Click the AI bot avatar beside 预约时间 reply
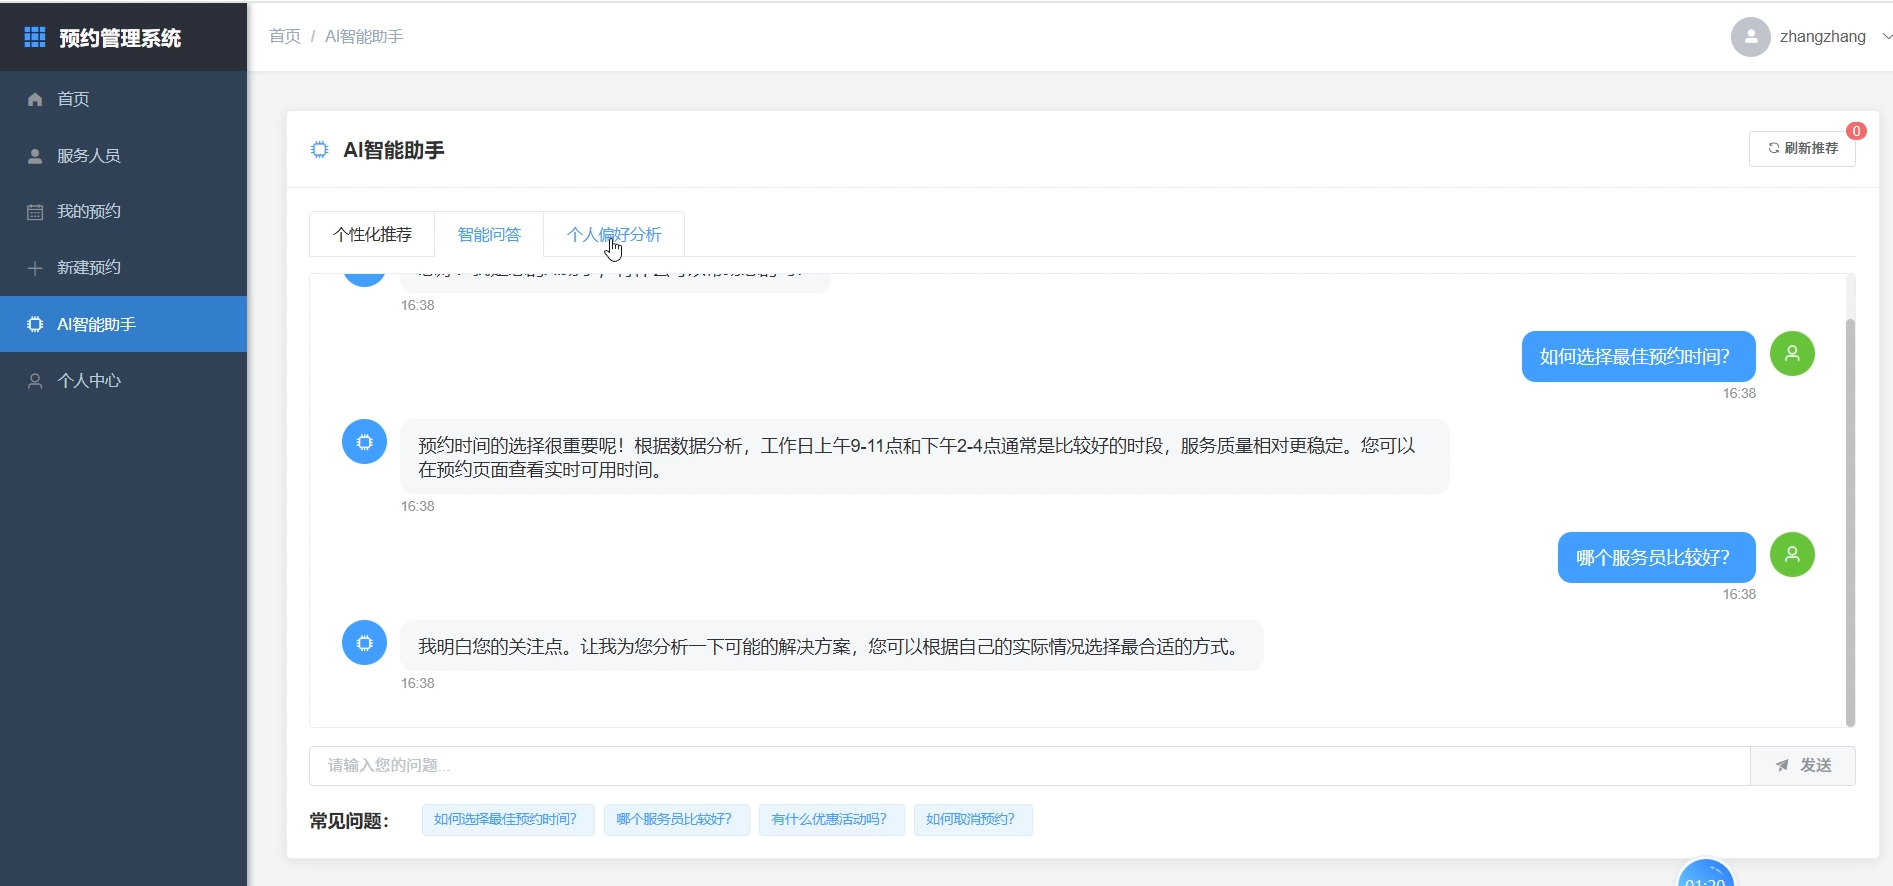 coord(364,442)
